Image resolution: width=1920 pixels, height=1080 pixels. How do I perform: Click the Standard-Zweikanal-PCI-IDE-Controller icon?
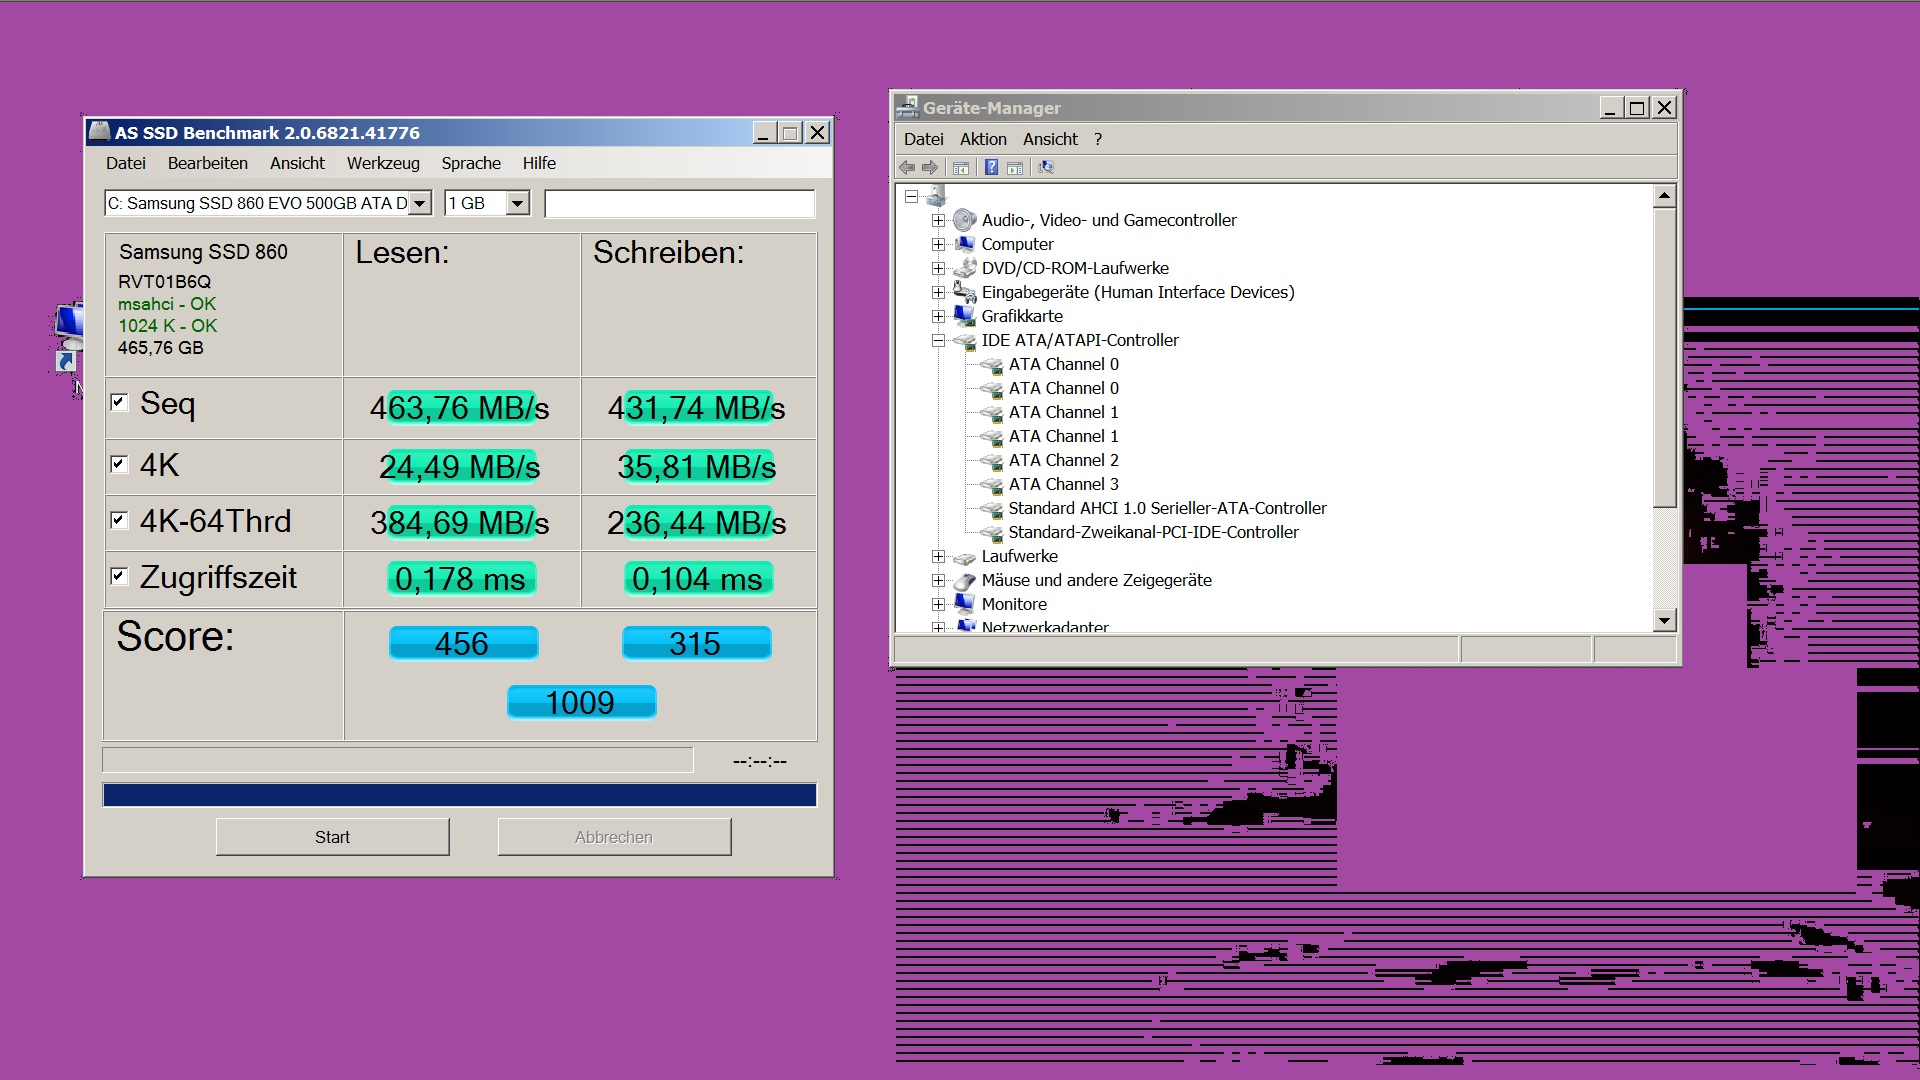coord(991,533)
